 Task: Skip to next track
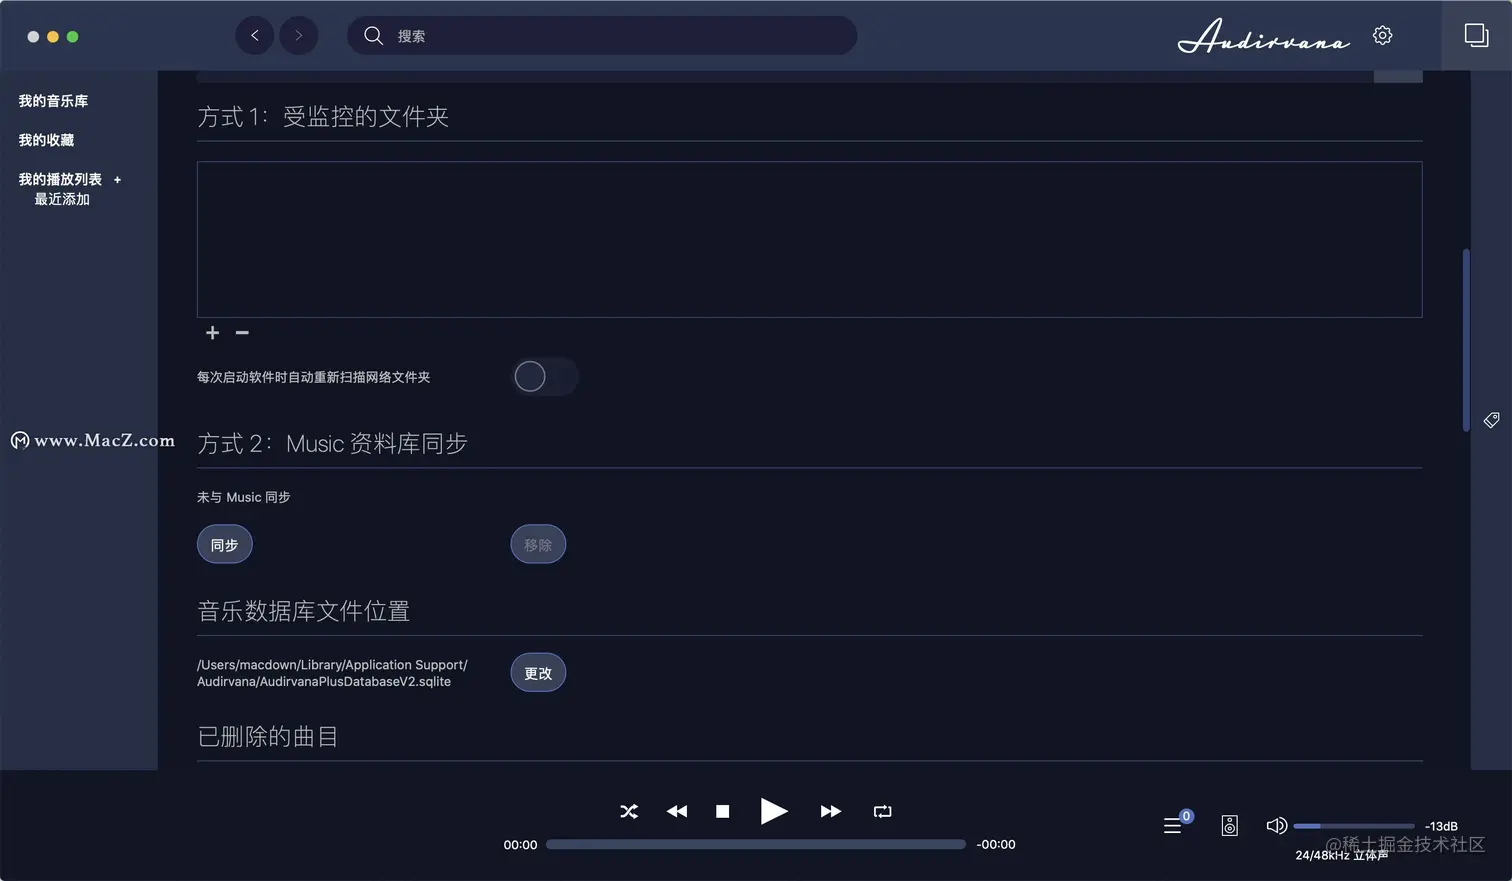[831, 811]
